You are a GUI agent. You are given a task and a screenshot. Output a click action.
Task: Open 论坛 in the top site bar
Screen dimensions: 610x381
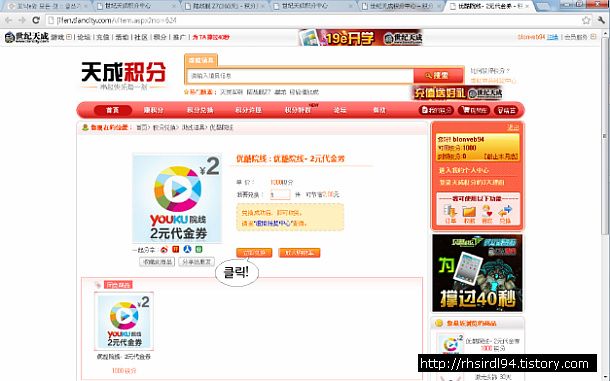(83, 37)
